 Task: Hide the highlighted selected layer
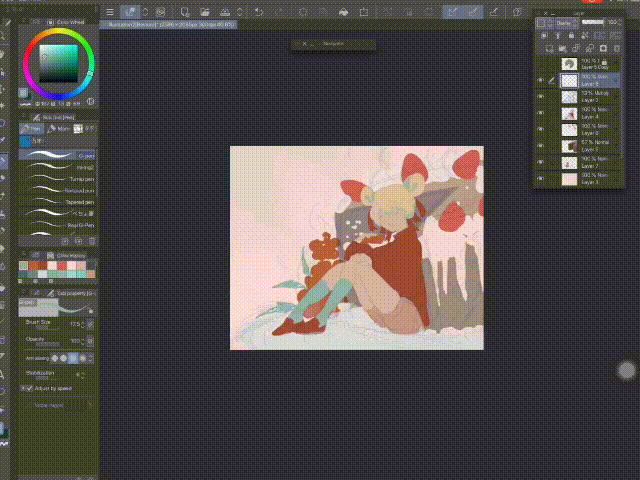coord(541,80)
